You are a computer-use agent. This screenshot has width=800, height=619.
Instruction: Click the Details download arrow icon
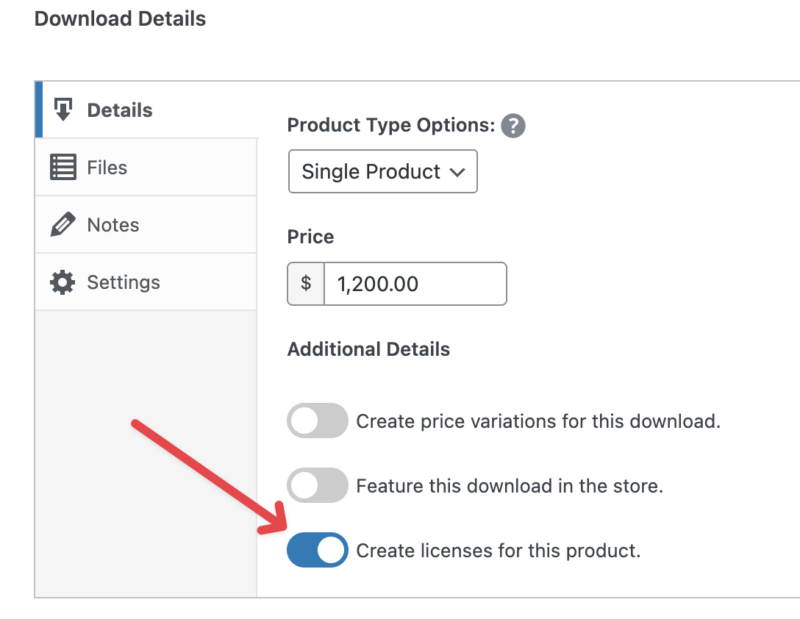63,110
